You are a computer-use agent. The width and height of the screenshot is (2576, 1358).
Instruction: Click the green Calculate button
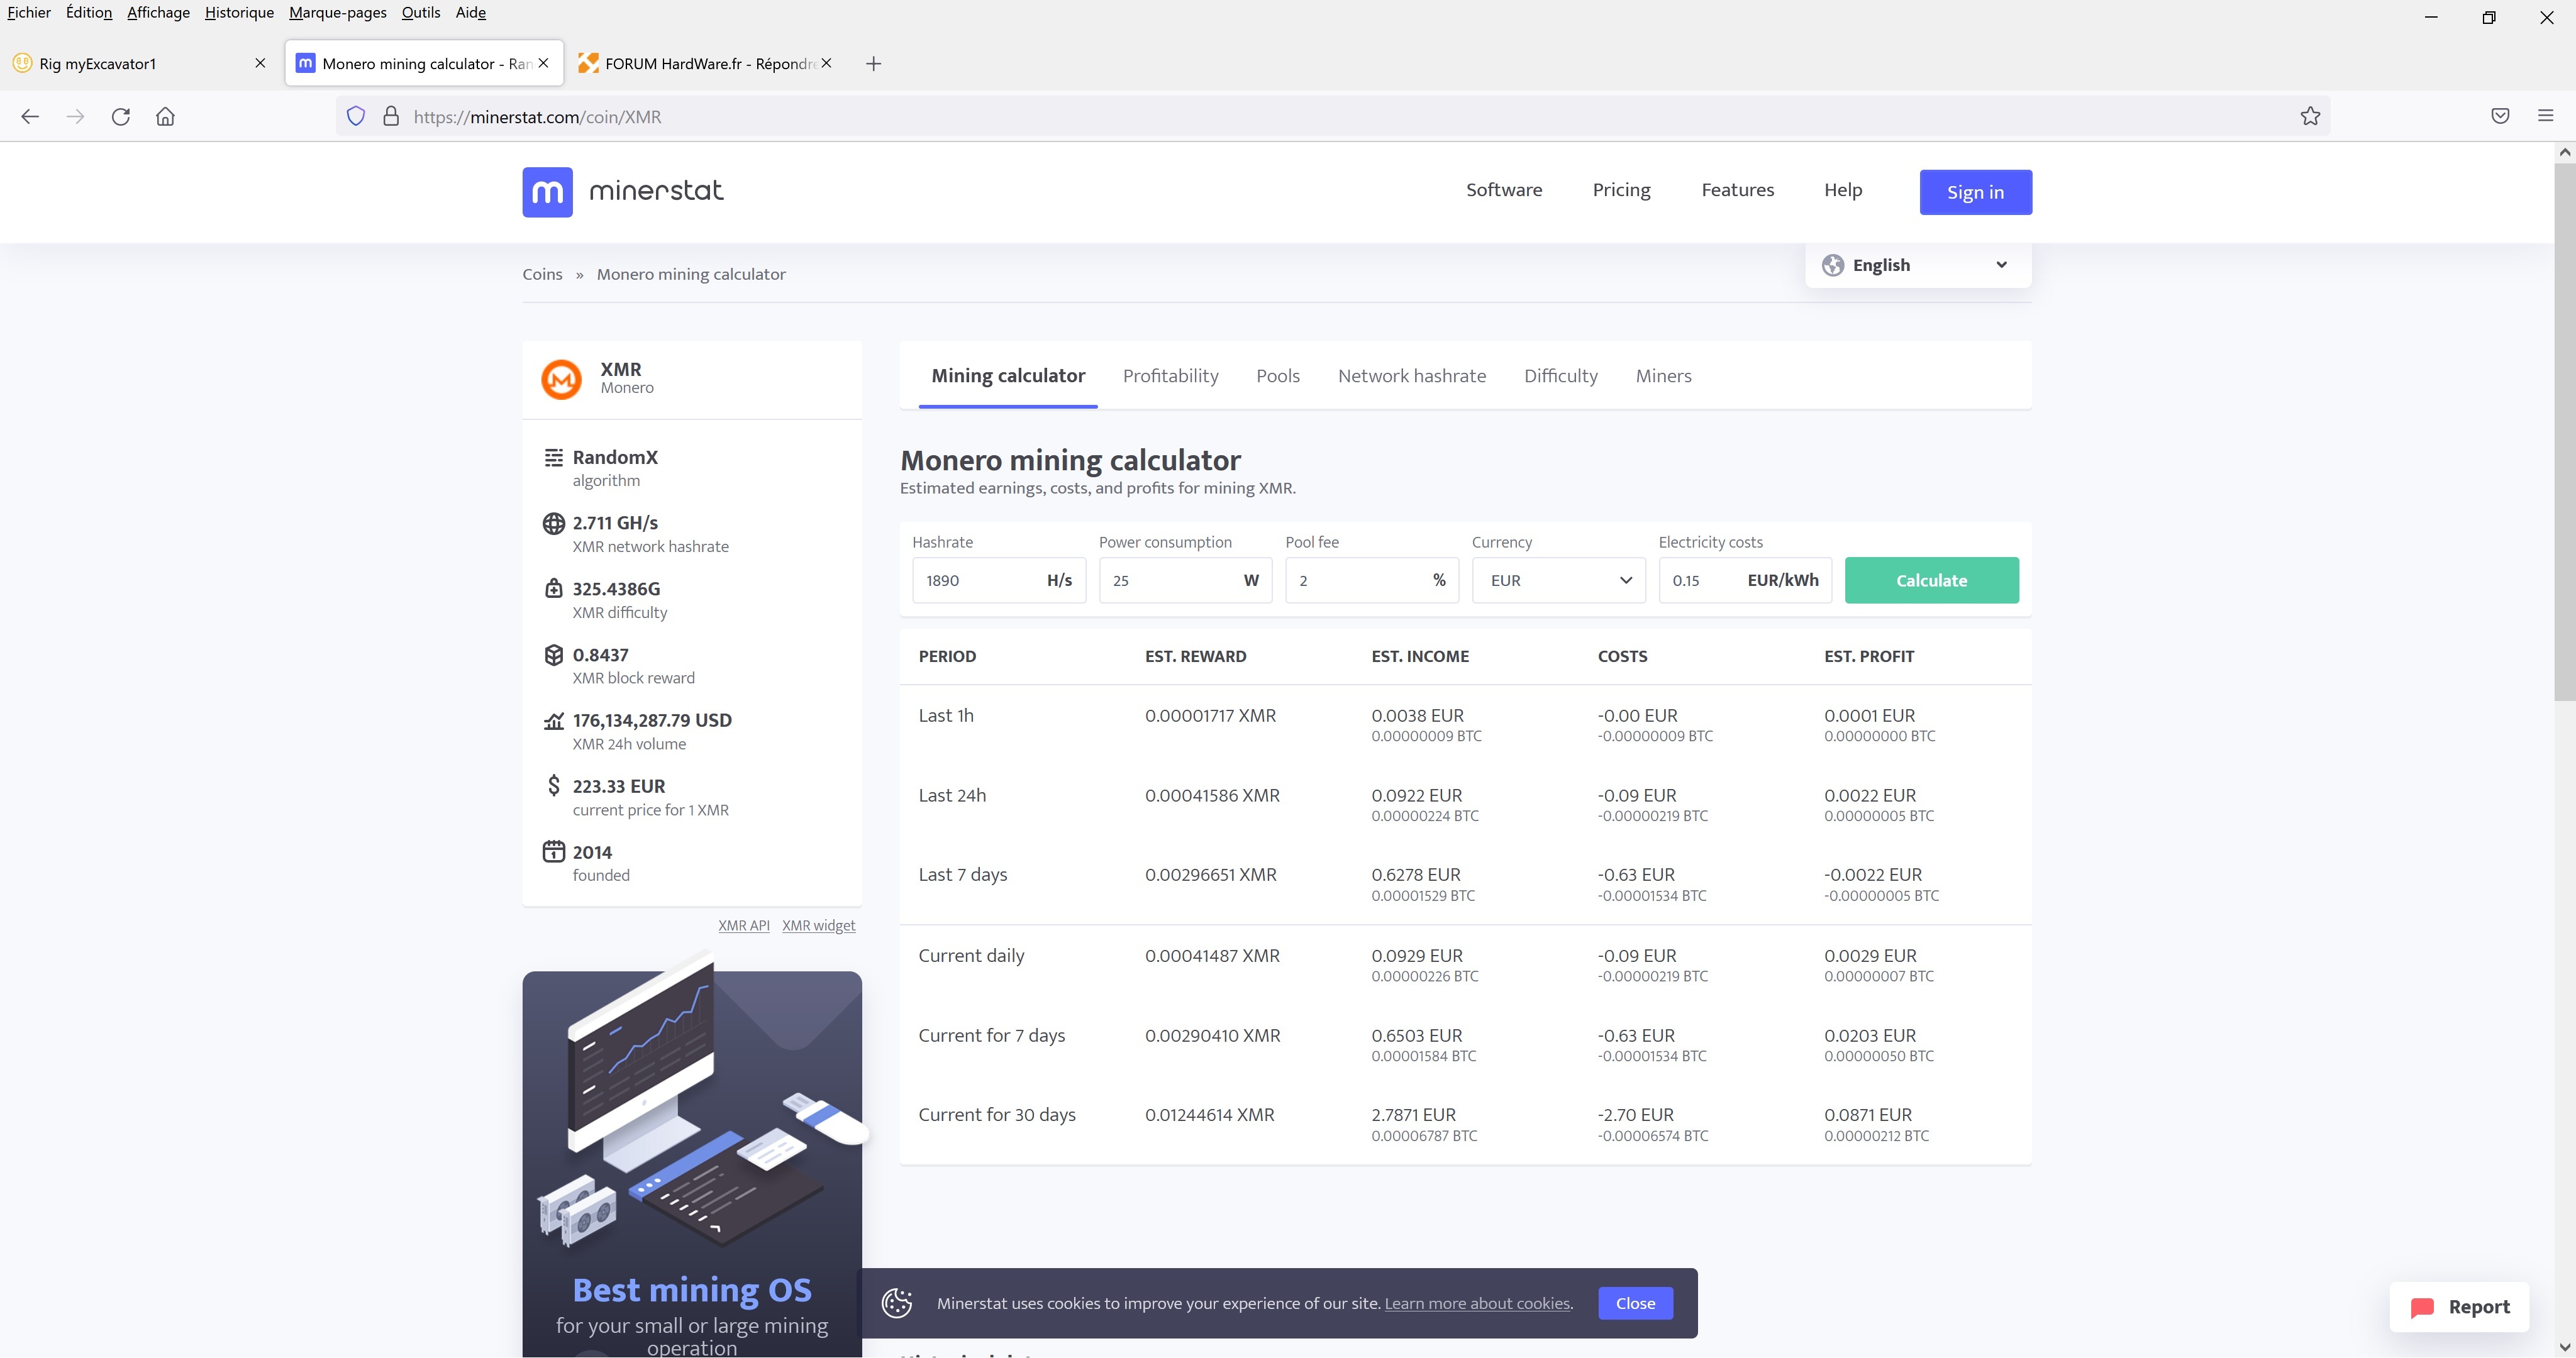[1931, 580]
